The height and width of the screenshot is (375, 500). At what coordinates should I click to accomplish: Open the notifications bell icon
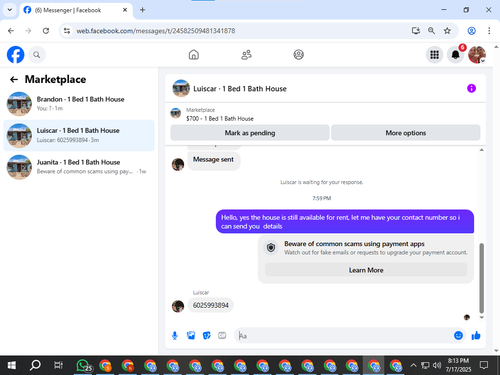click(x=455, y=55)
